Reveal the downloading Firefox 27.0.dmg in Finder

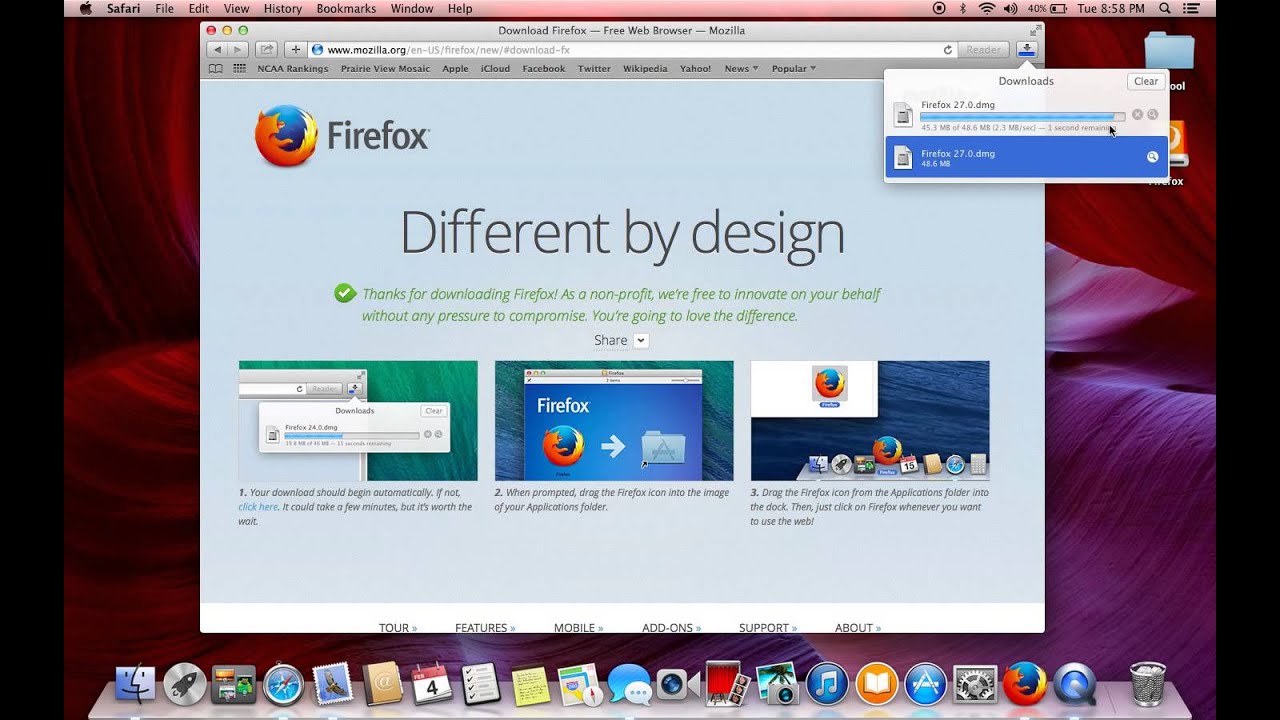click(x=1153, y=115)
